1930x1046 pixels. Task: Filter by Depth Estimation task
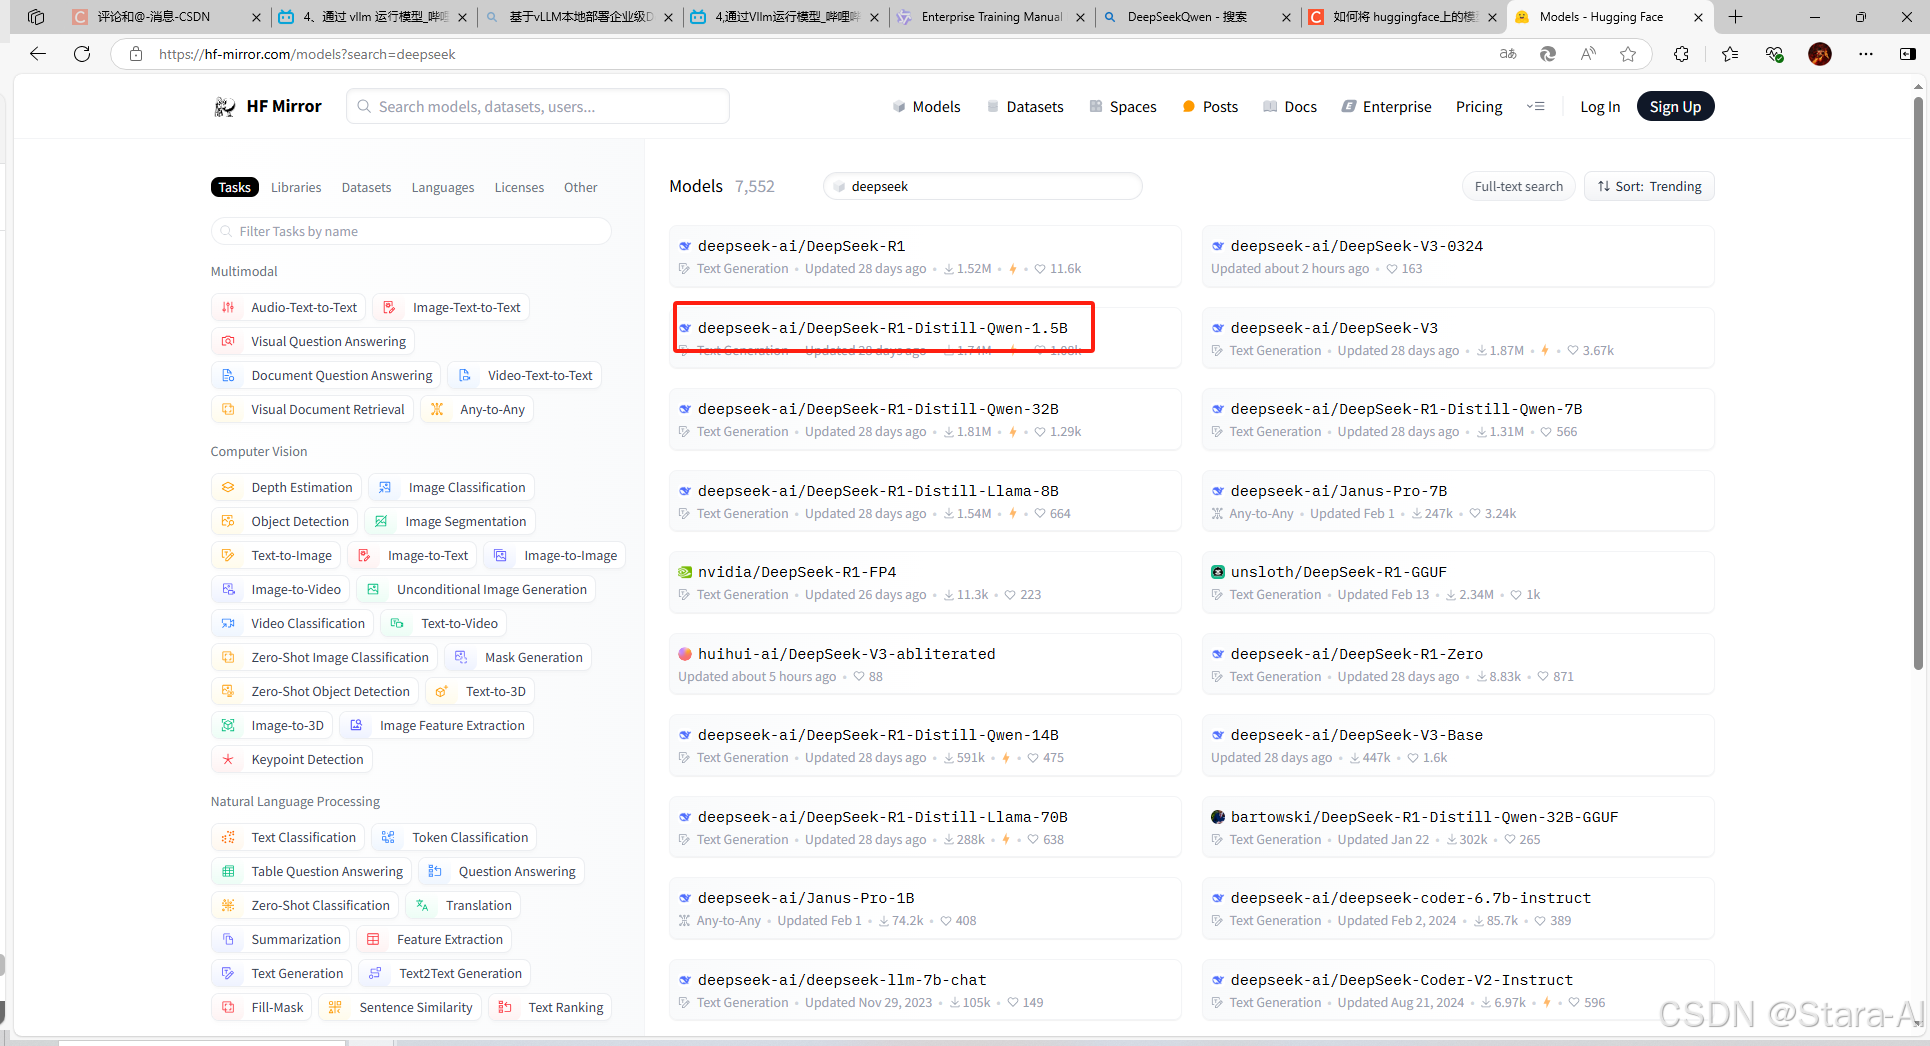click(286, 487)
